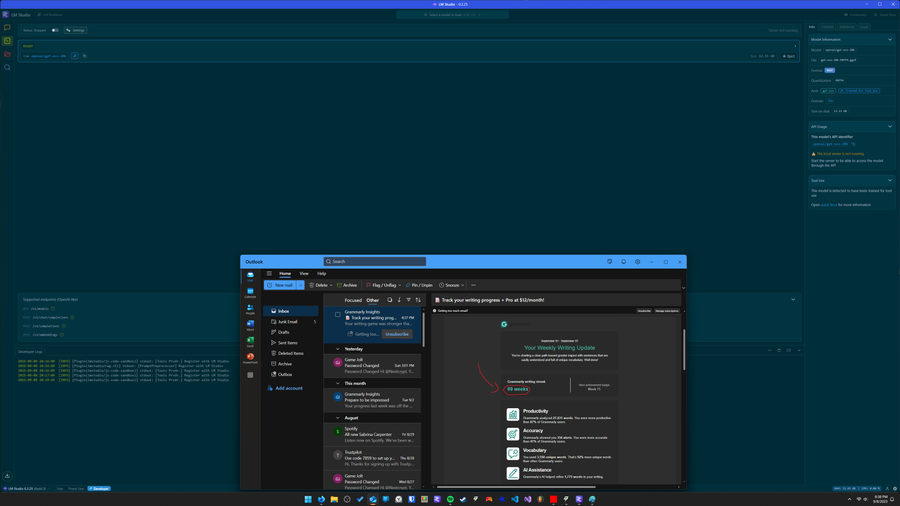
Task: Tick the Grammarly Insights message checkbox
Action: click(x=338, y=314)
